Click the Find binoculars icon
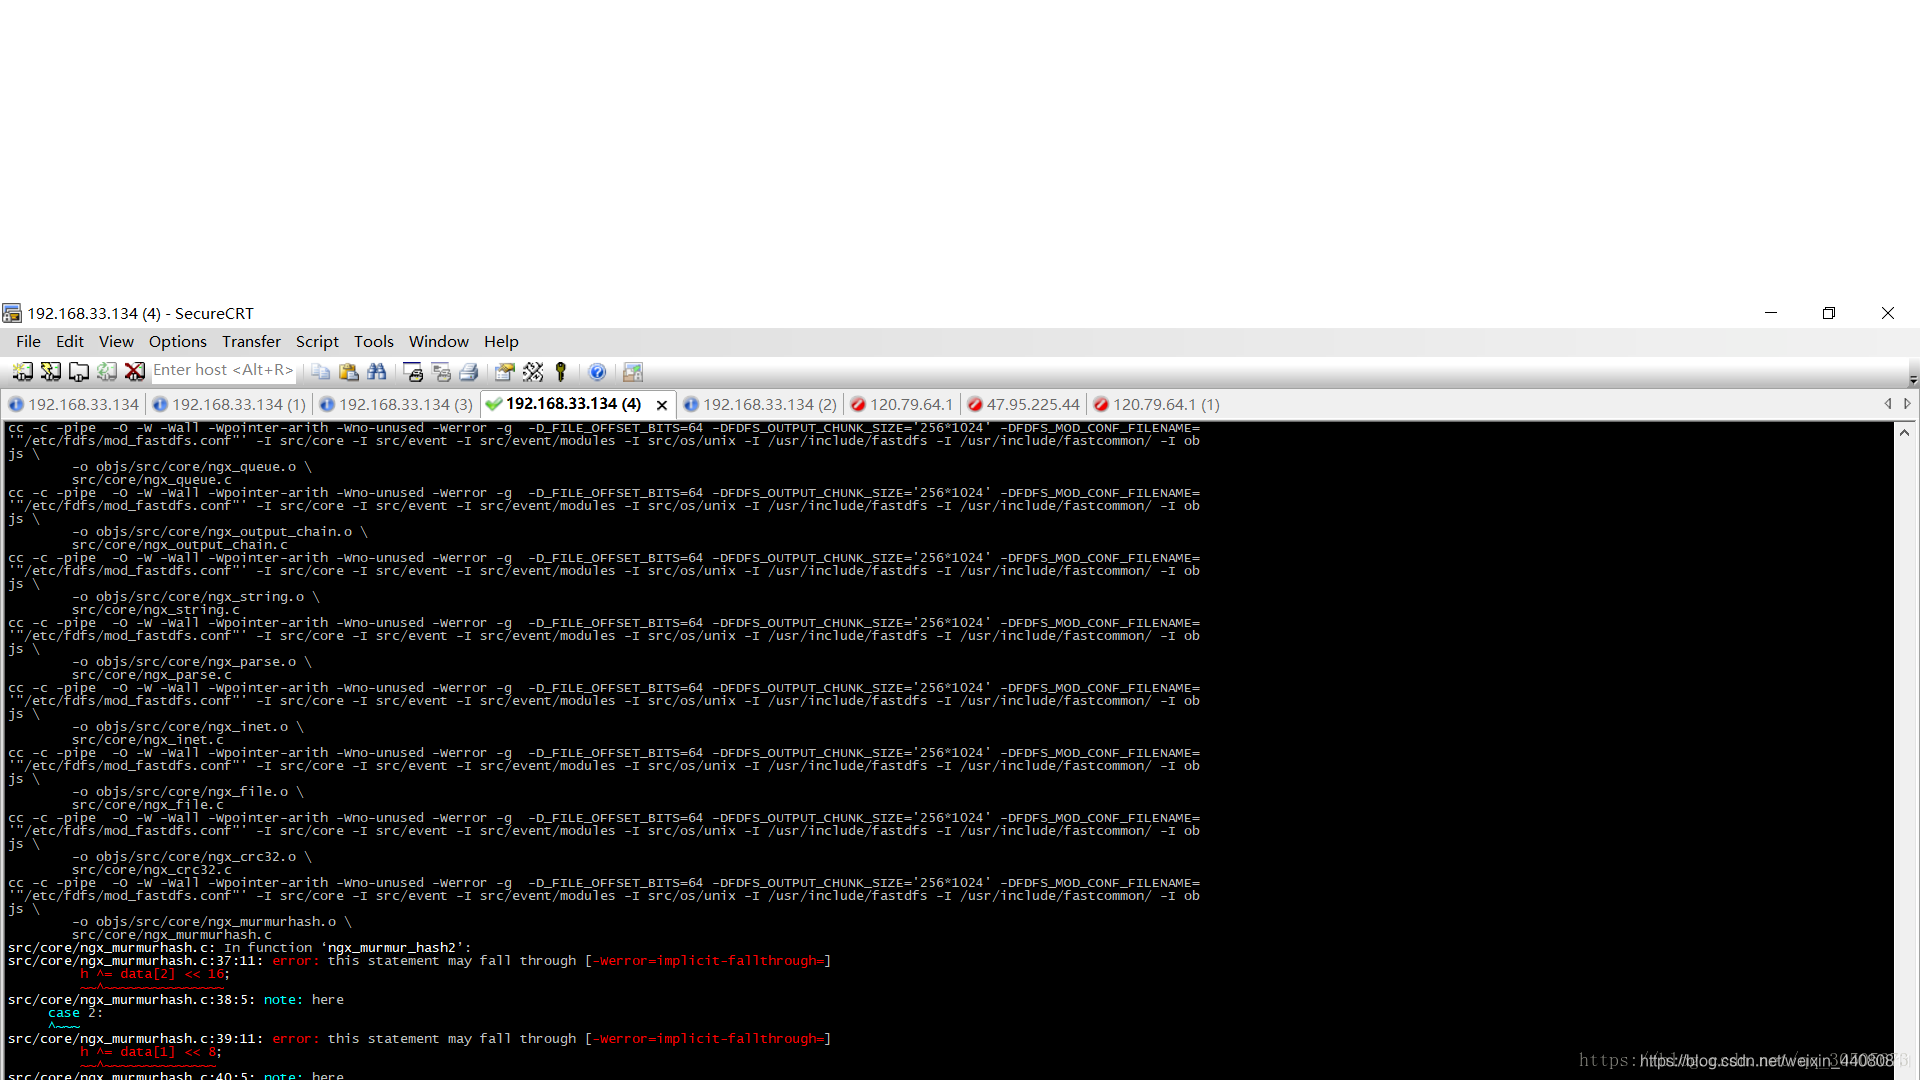This screenshot has height=1080, width=1920. click(x=376, y=372)
